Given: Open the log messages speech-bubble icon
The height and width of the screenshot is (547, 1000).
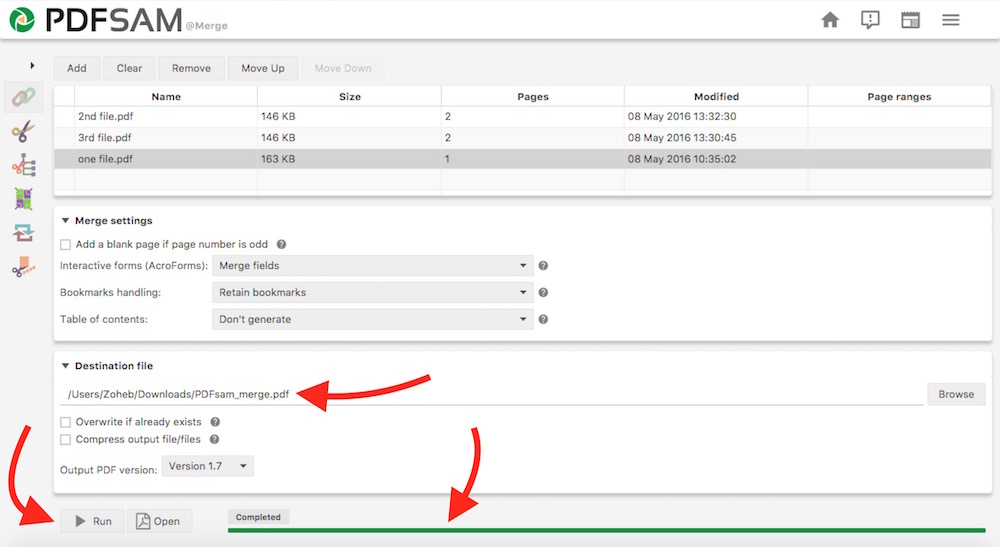Looking at the screenshot, I should 870,20.
